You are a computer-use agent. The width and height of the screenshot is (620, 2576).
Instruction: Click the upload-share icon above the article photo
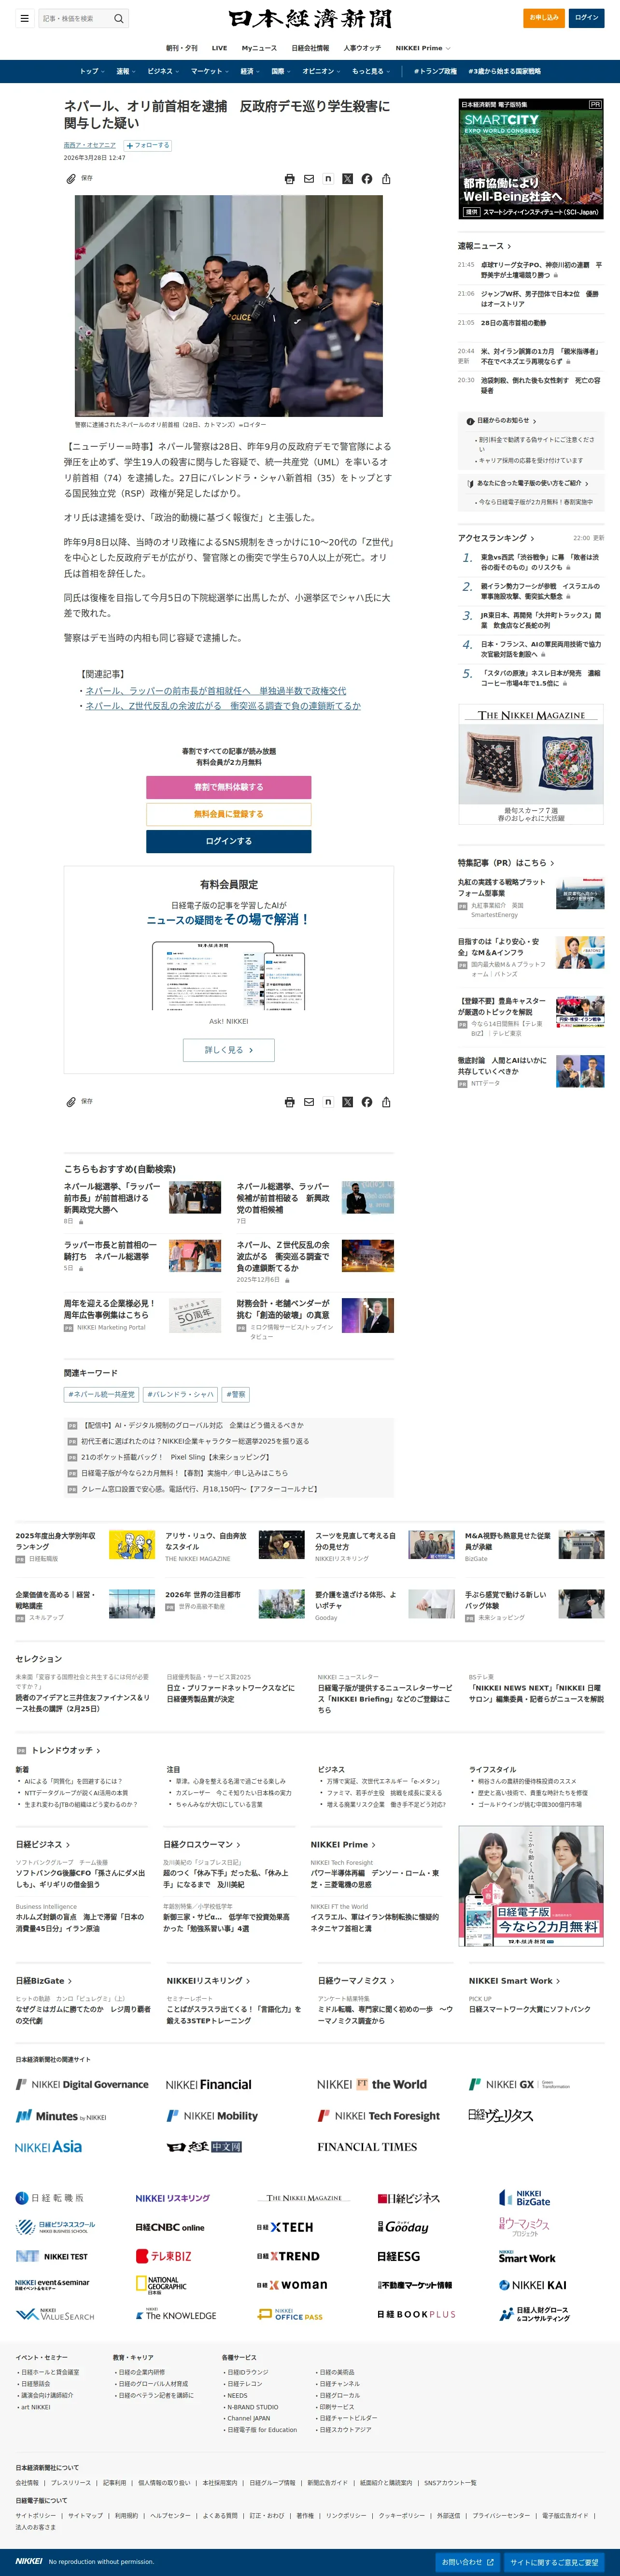tap(386, 179)
